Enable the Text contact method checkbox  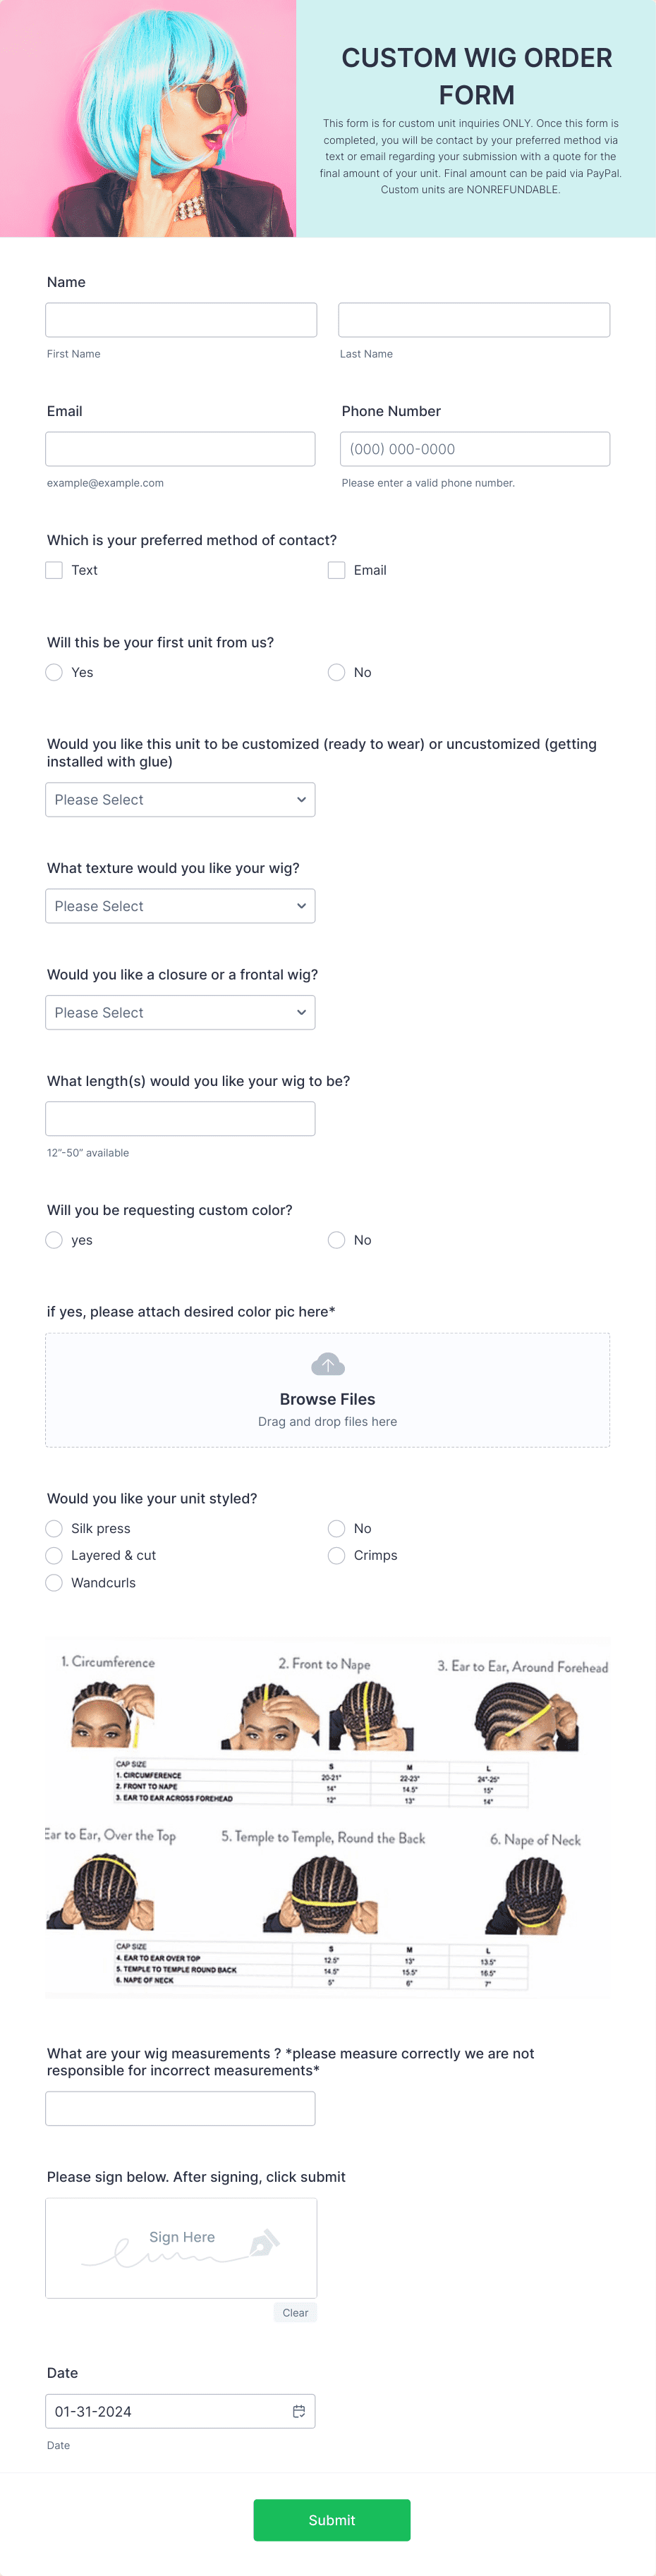(54, 570)
